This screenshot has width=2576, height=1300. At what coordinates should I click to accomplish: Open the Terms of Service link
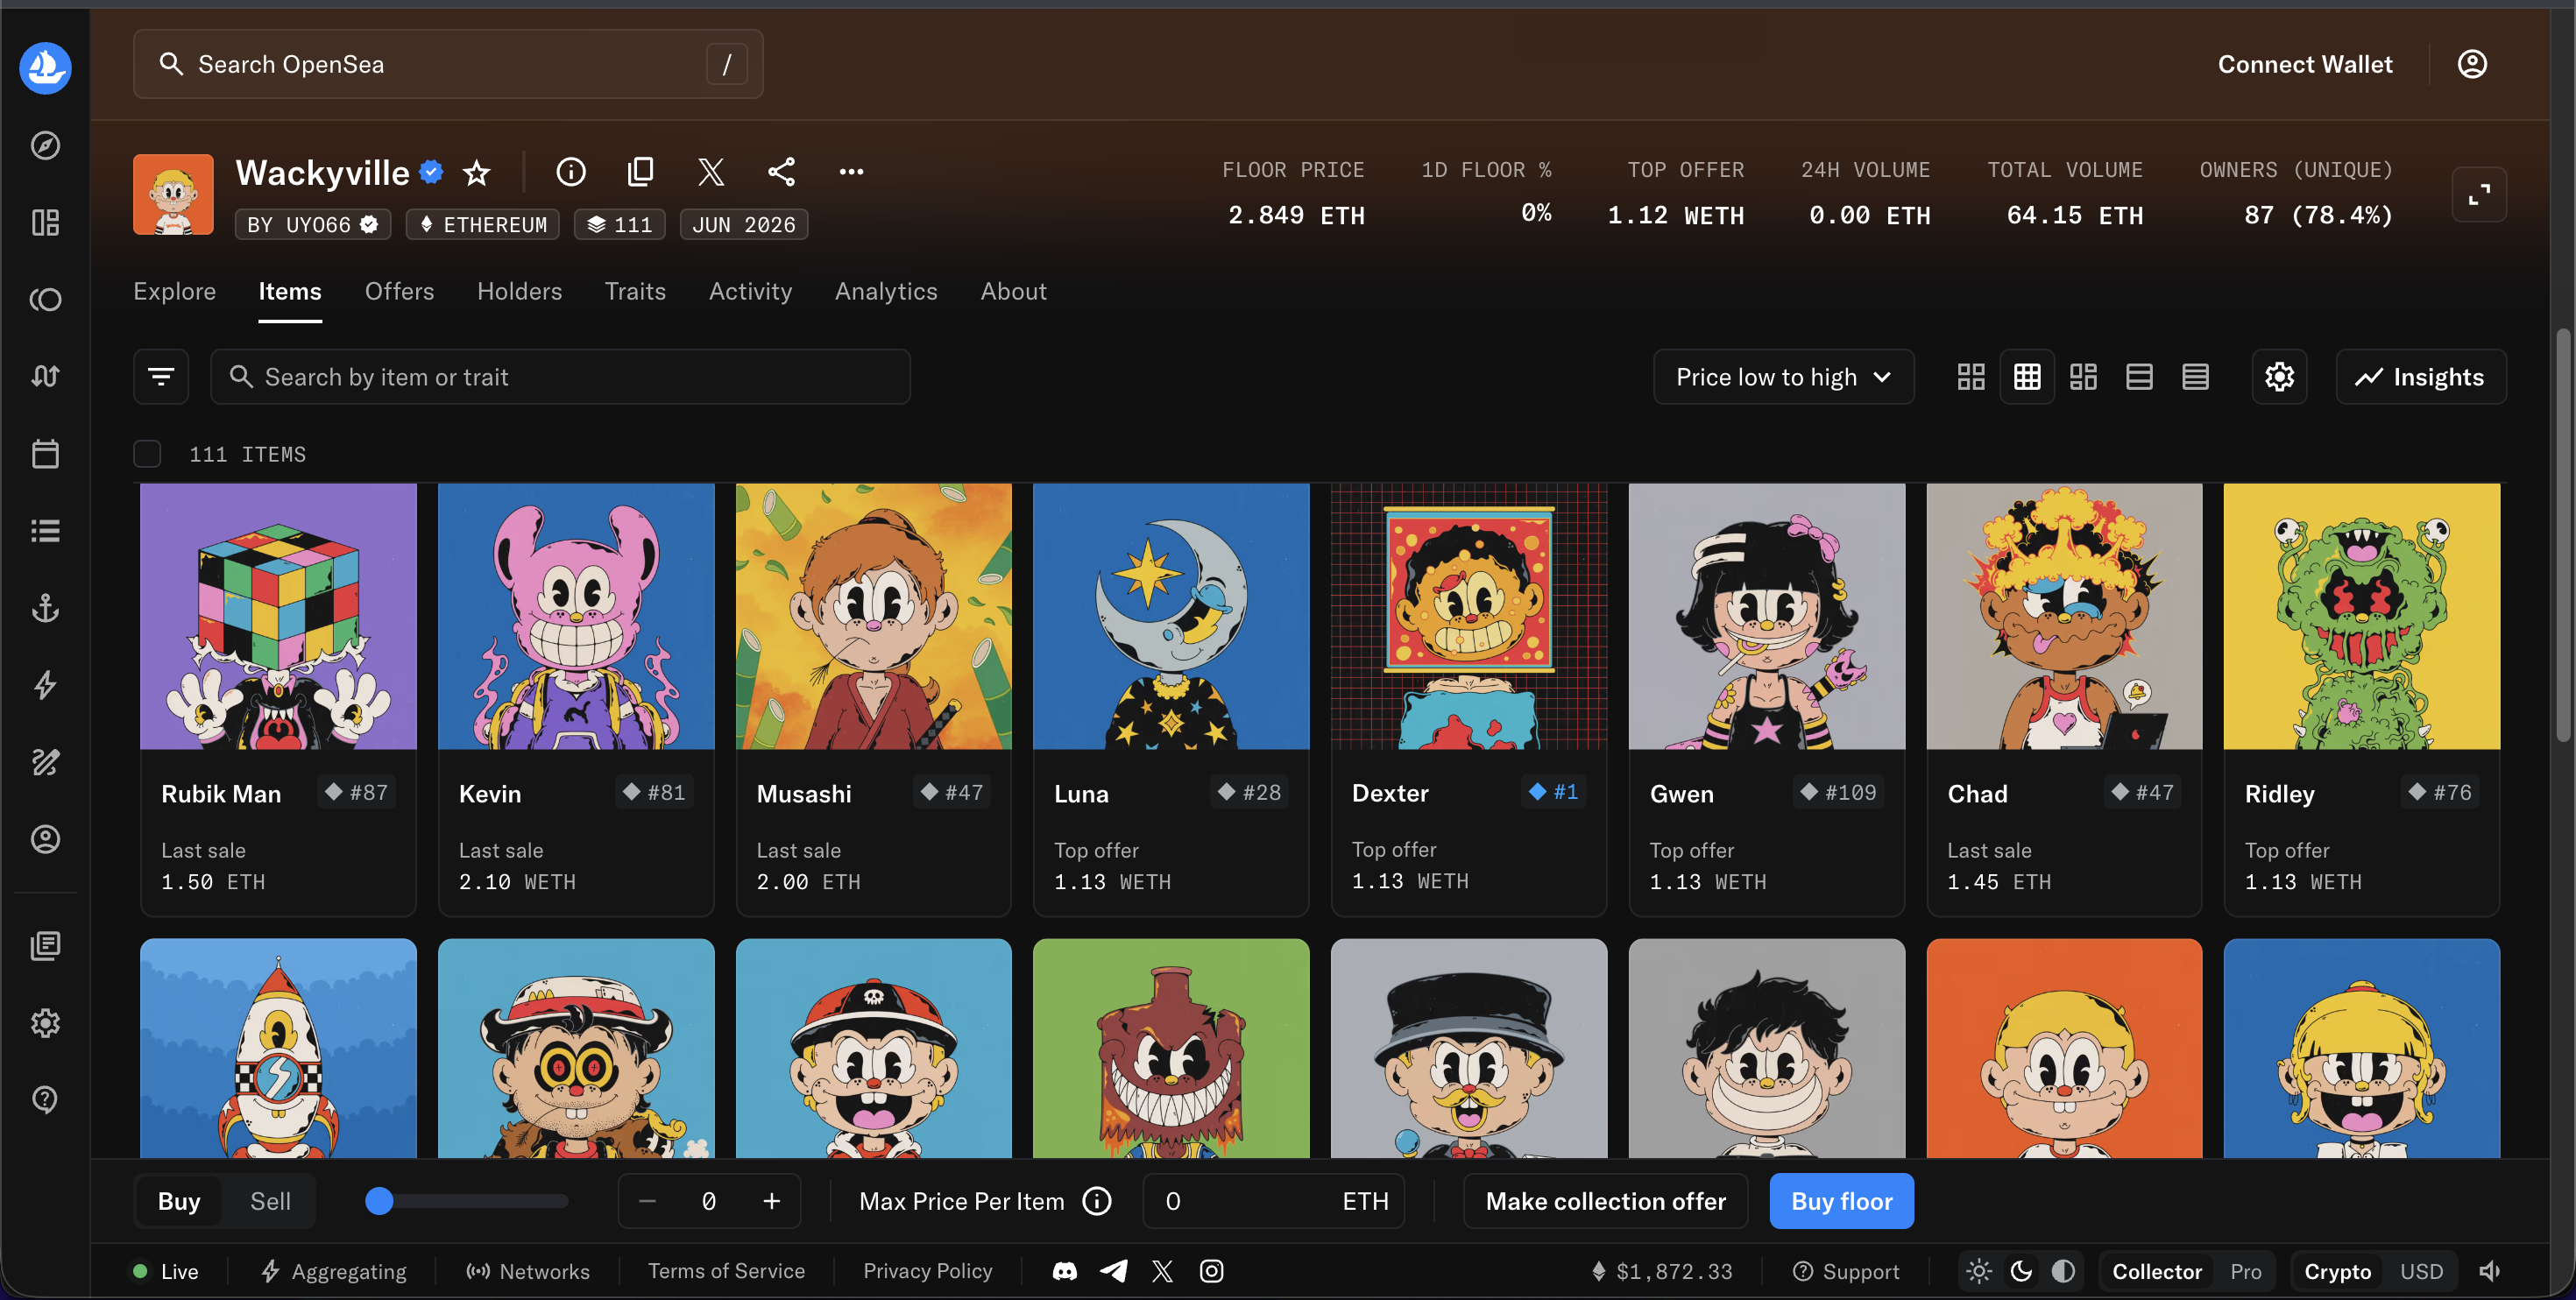(726, 1271)
